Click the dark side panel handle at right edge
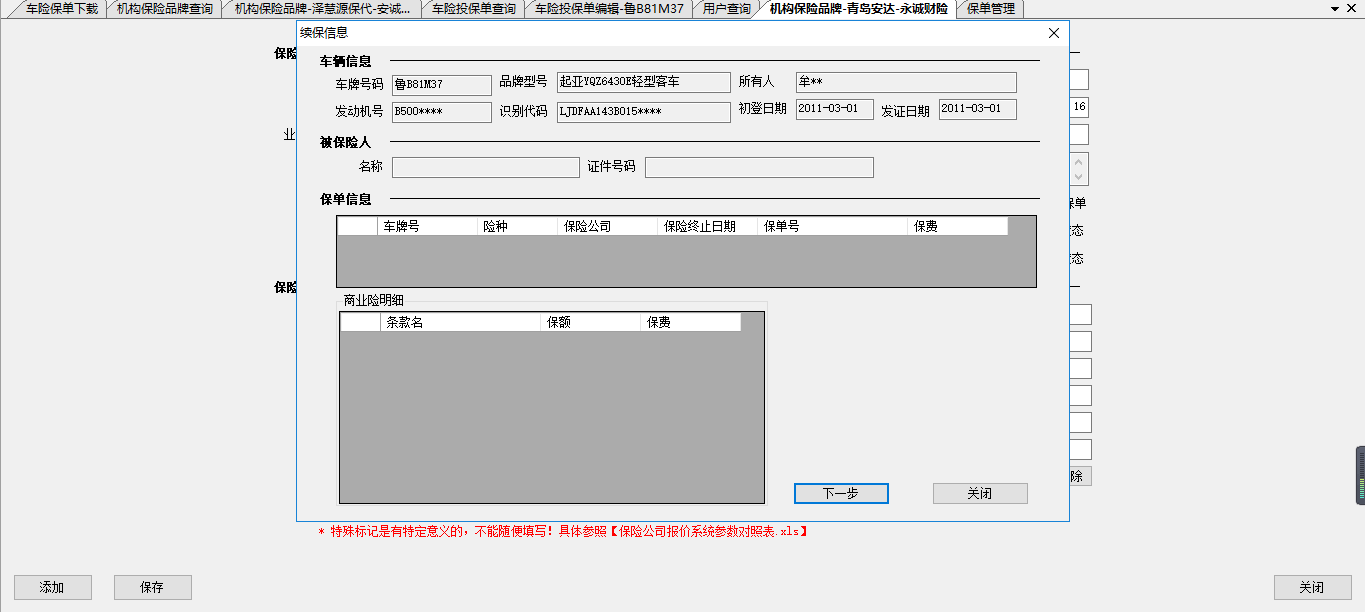1365x612 pixels. coord(1360,475)
